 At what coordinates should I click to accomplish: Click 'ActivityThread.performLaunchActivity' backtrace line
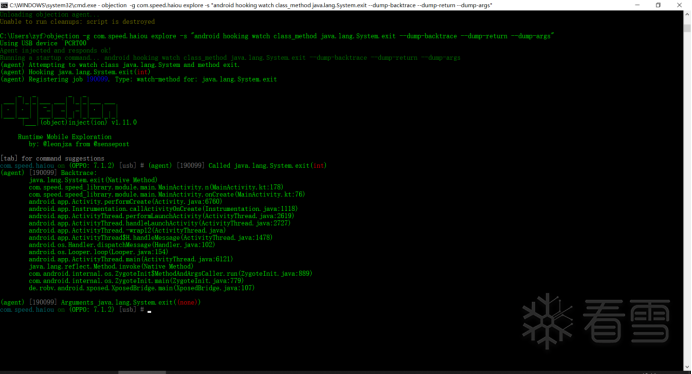pyautogui.click(x=162, y=216)
